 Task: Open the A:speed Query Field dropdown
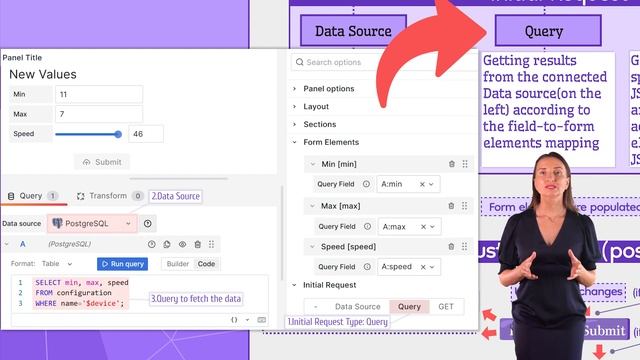(x=432, y=267)
